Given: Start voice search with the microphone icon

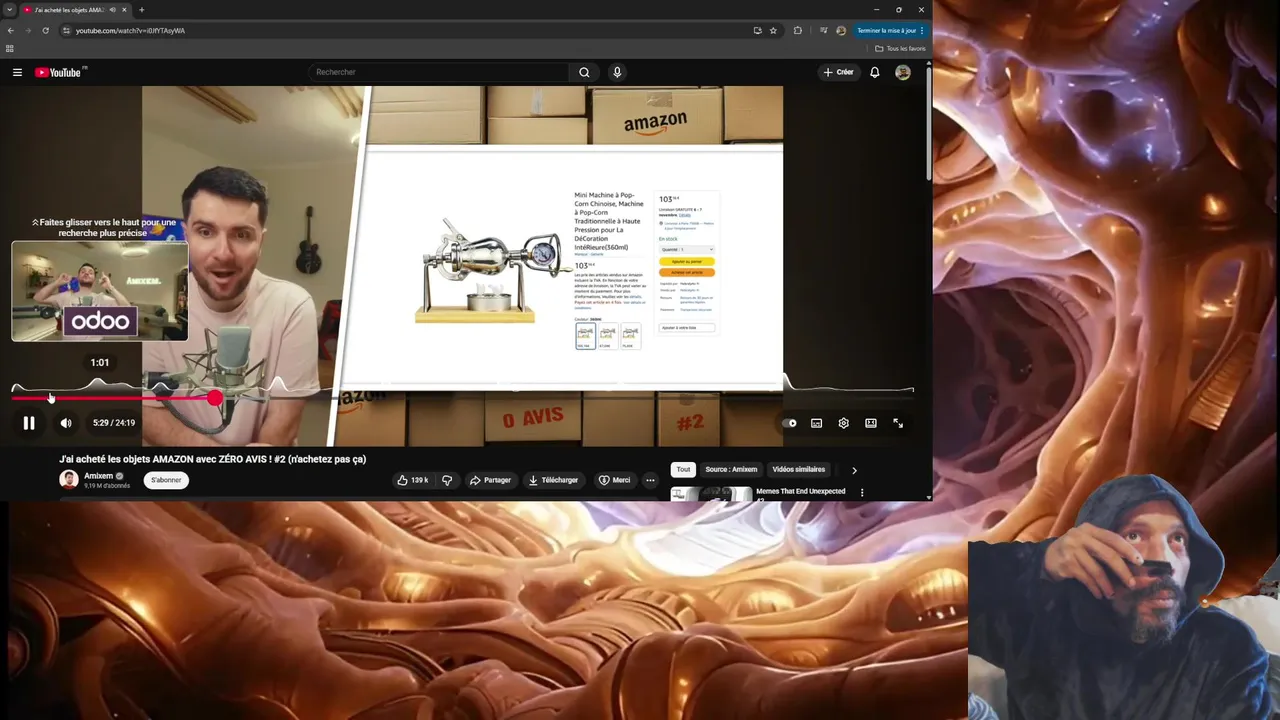Looking at the screenshot, I should pos(617,72).
